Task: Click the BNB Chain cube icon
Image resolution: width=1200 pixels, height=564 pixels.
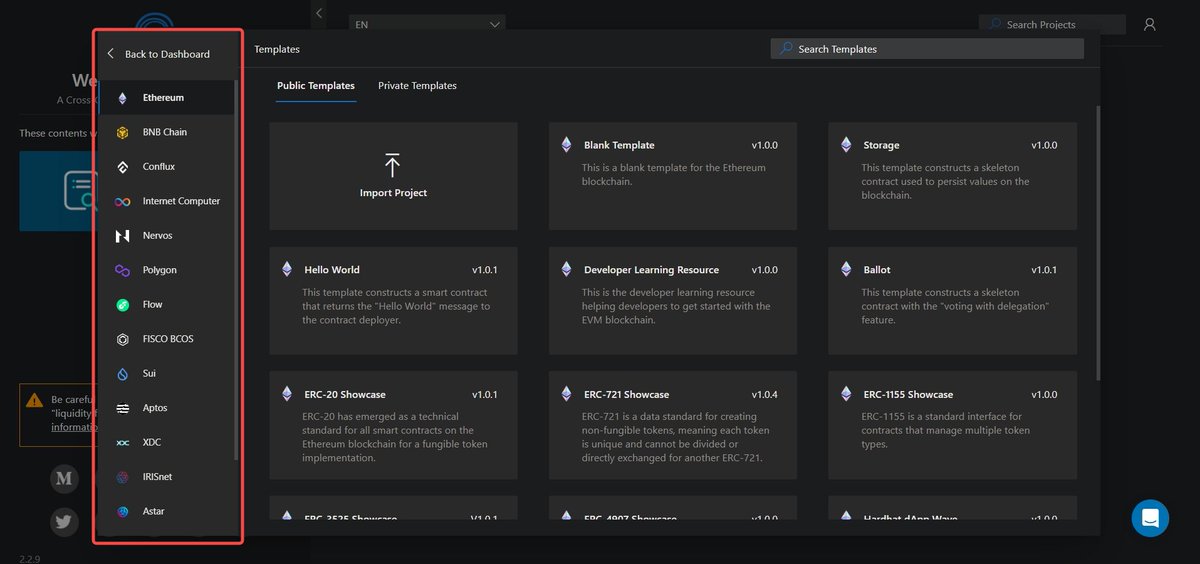Action: click(122, 132)
